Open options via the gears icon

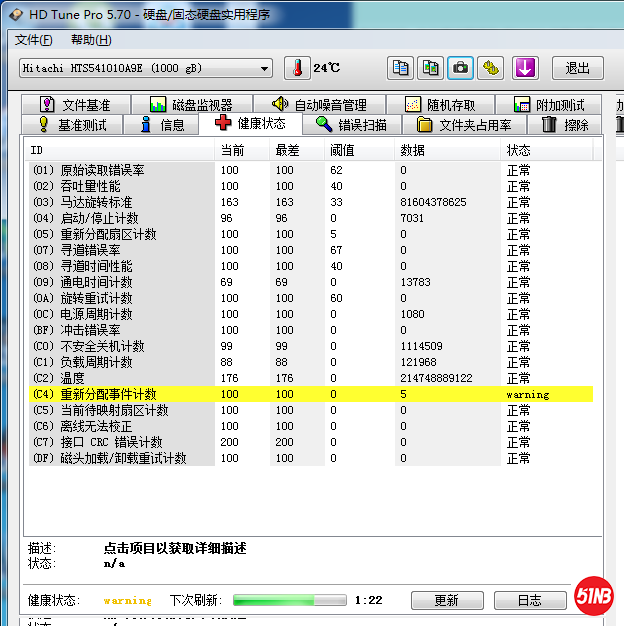tap(490, 68)
